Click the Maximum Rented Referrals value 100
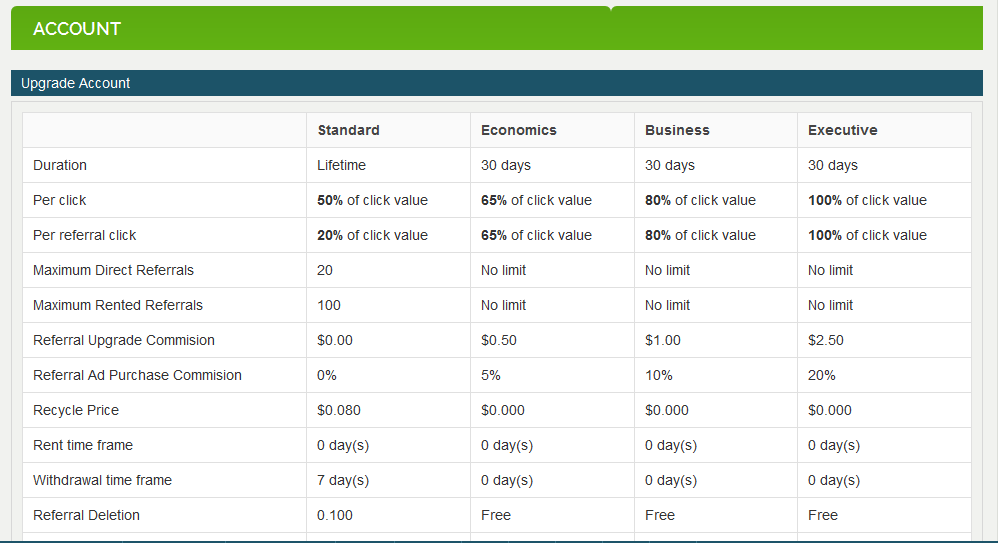 coord(329,305)
